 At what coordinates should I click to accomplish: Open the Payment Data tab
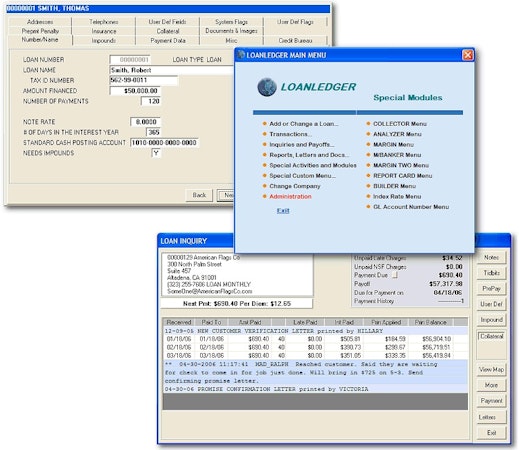click(167, 40)
